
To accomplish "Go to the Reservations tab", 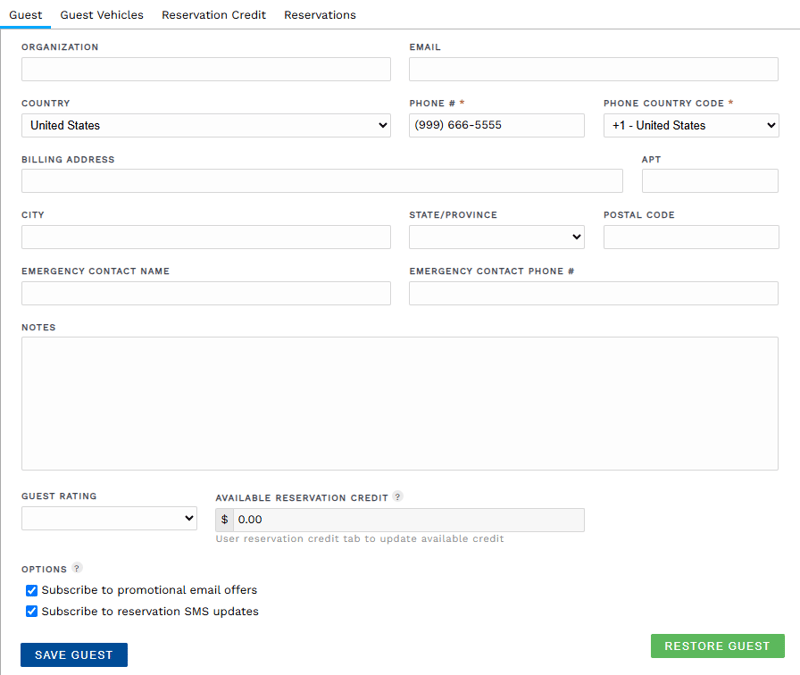I will point(320,15).
